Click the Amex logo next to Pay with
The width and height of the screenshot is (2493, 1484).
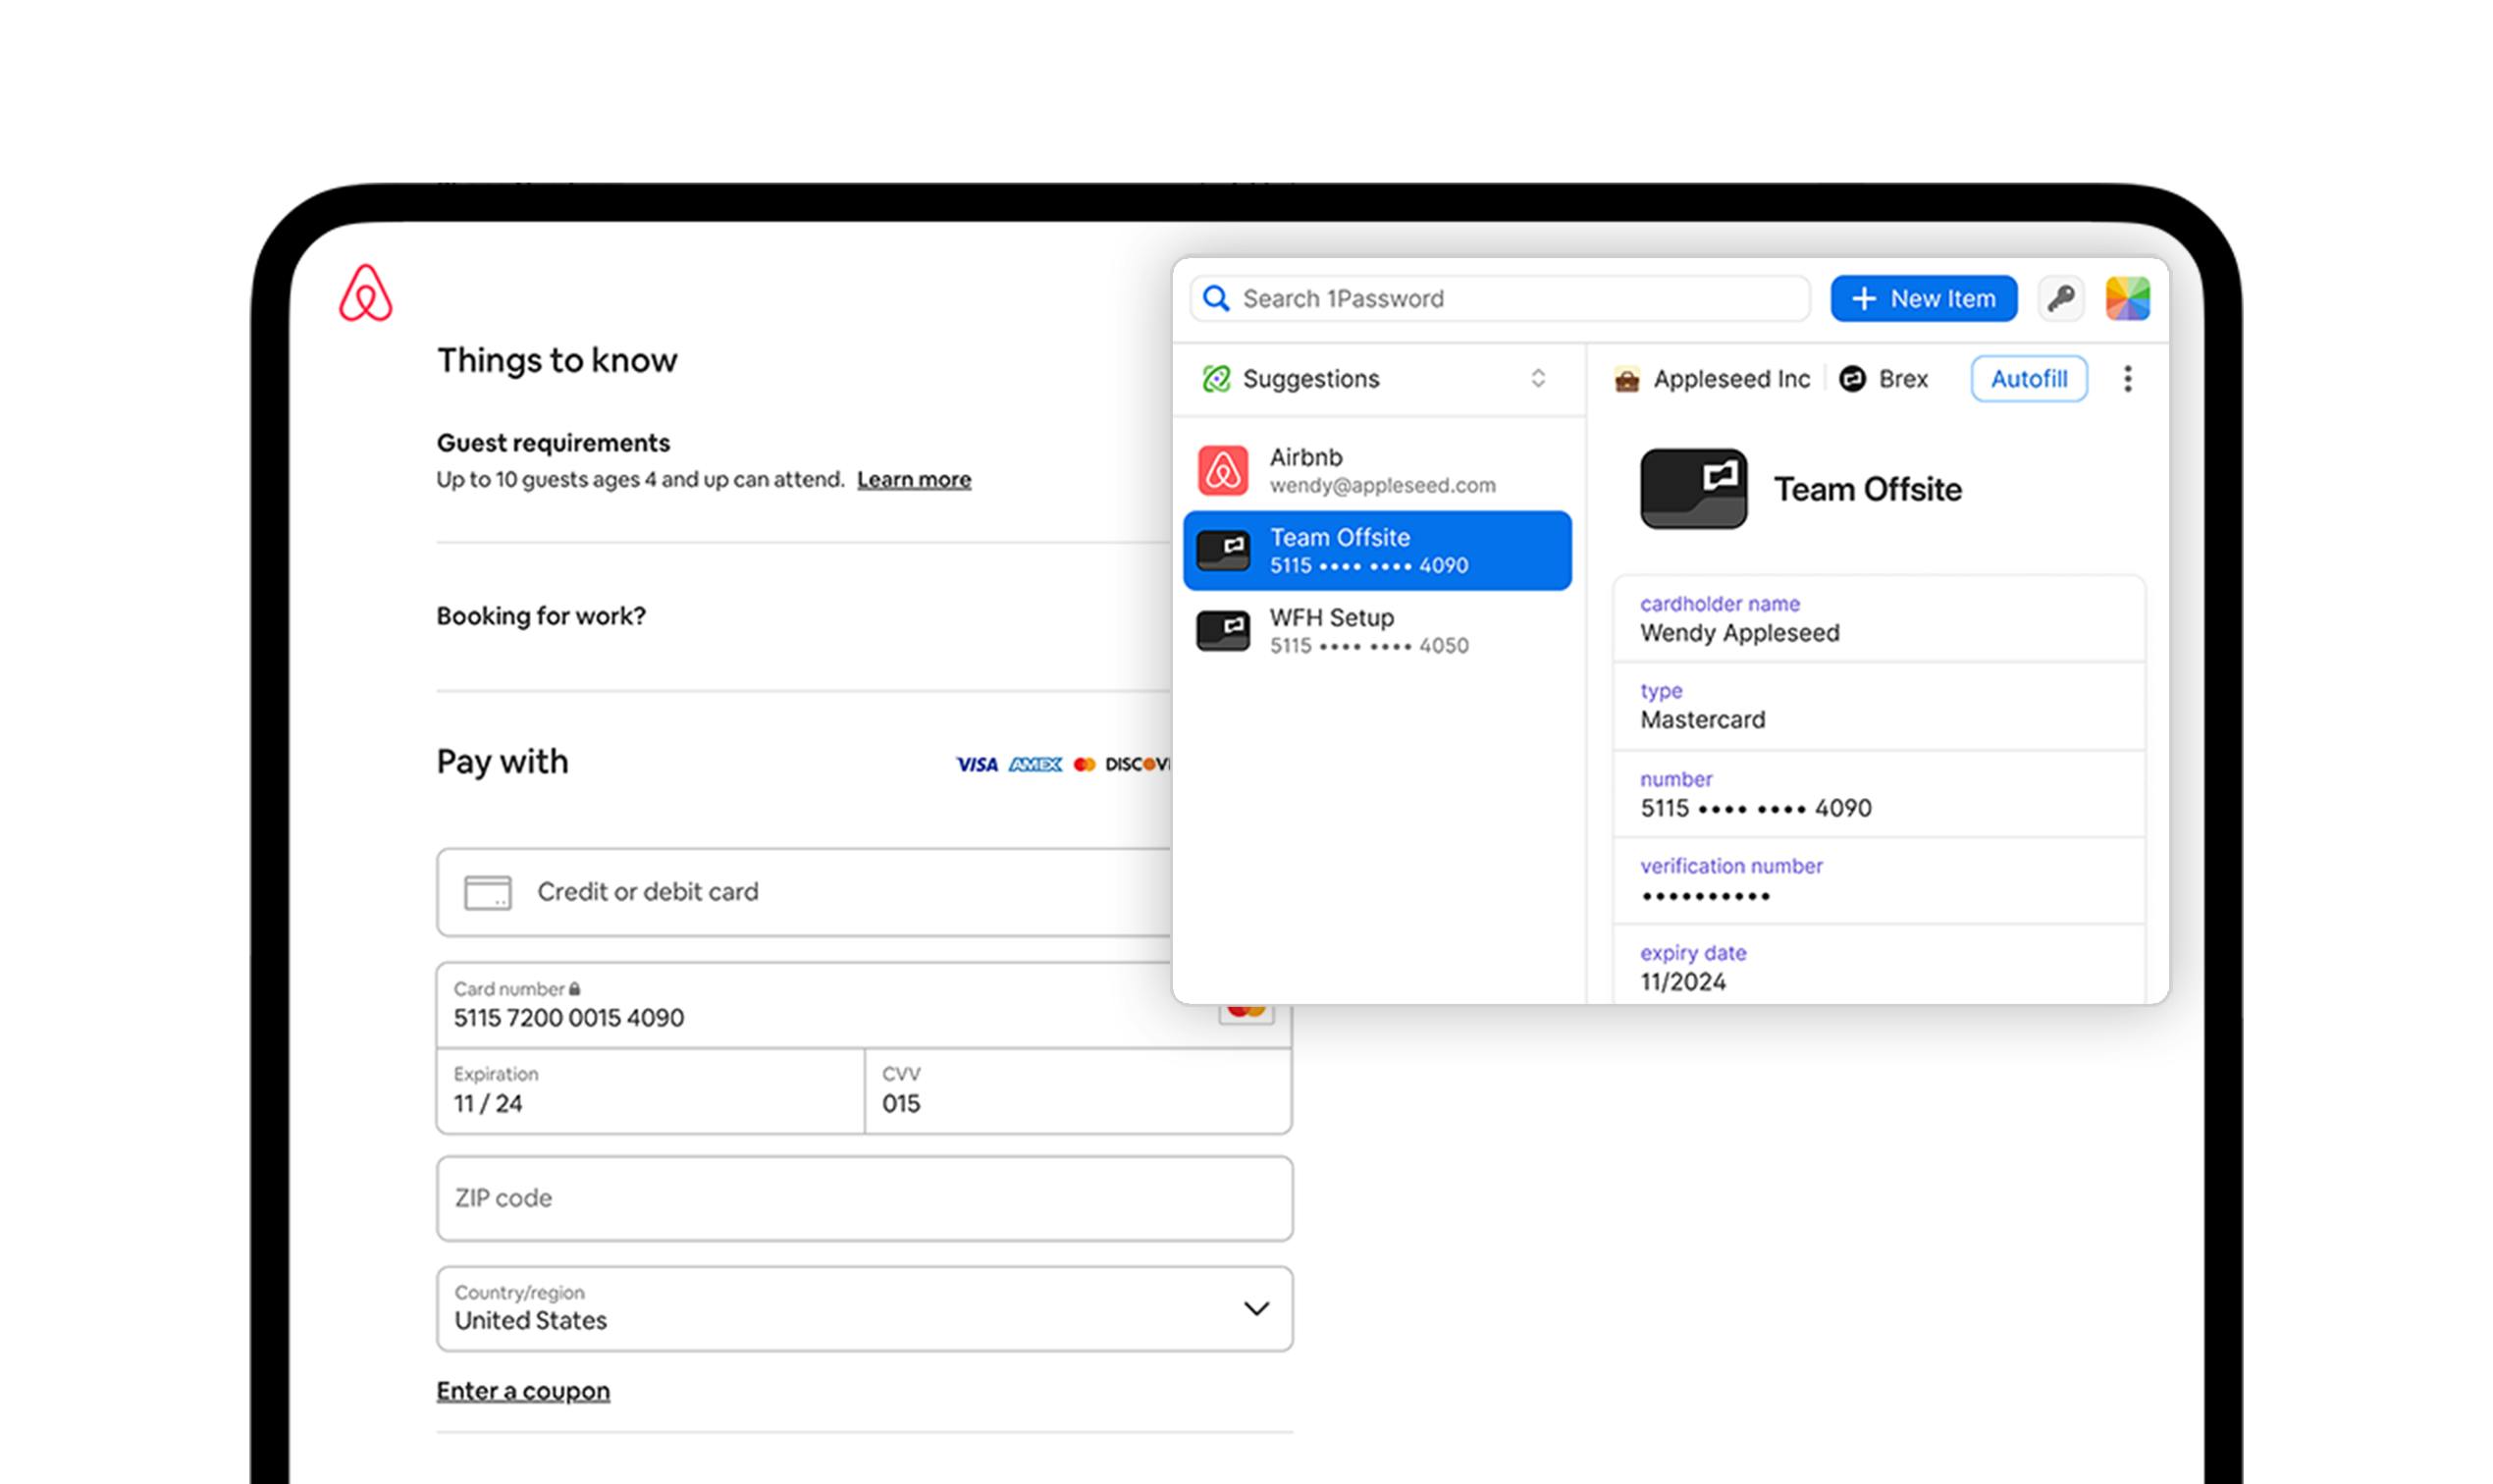(1035, 765)
